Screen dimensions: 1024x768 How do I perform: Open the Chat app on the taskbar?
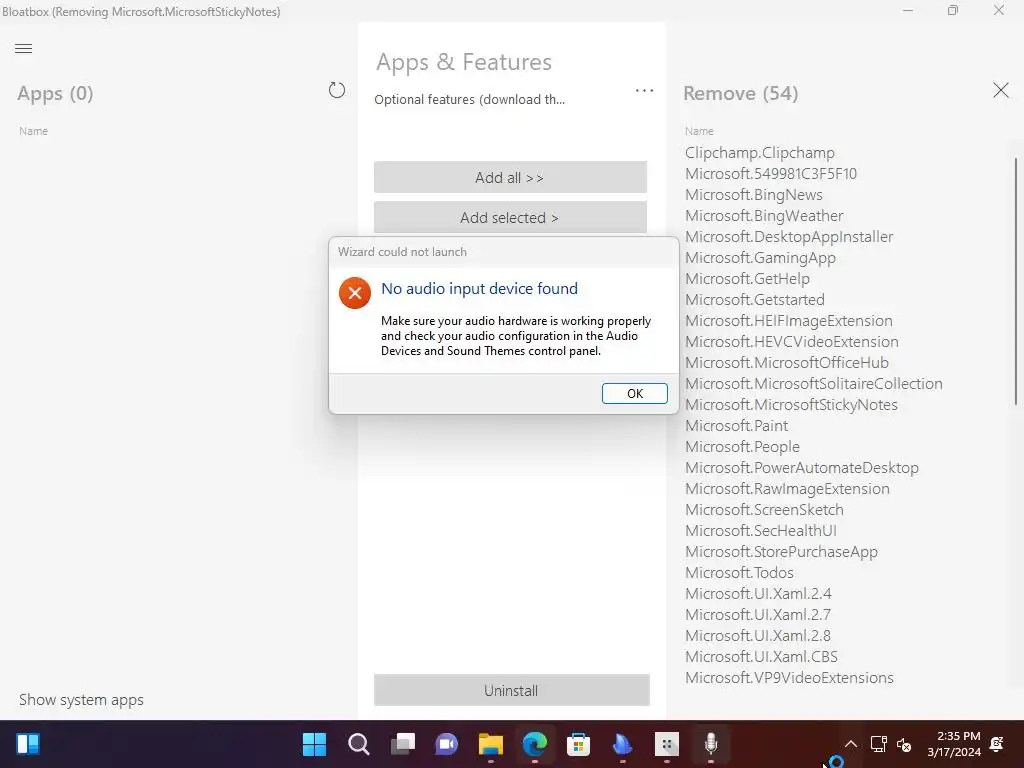coord(447,744)
